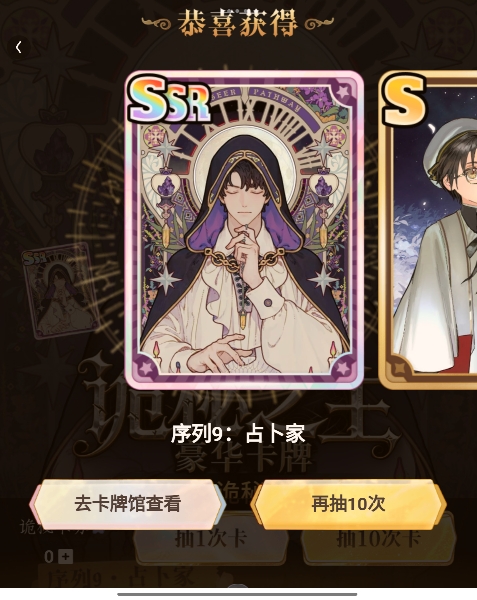
Task: Select the partially visible S card
Action: (x=428, y=230)
